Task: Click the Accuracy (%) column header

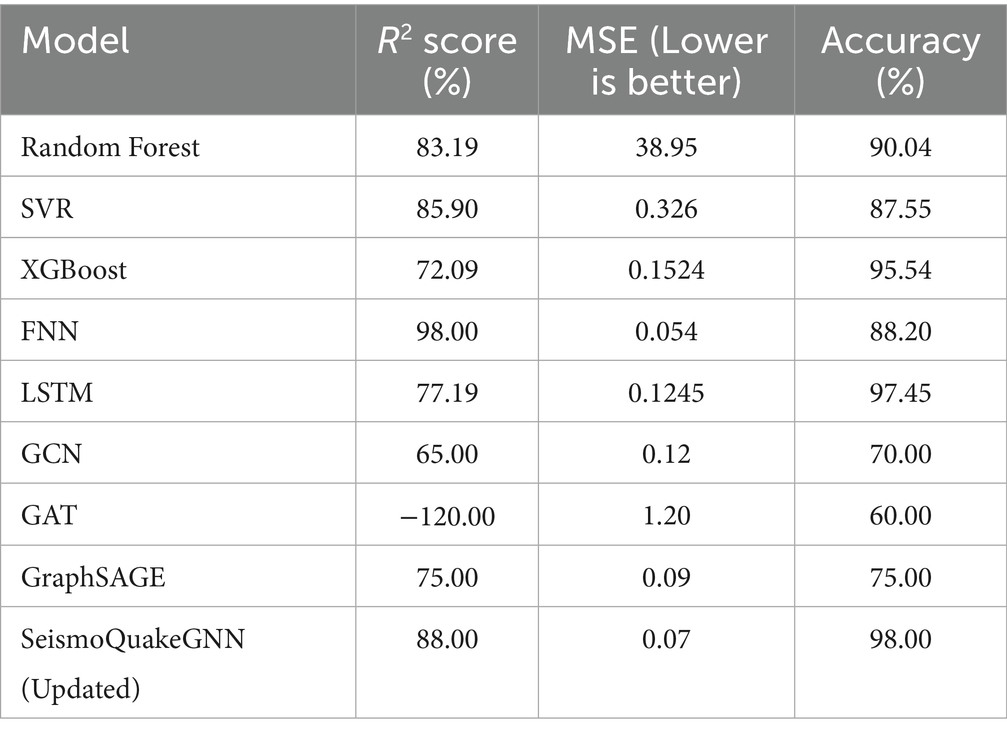Action: click(900, 58)
